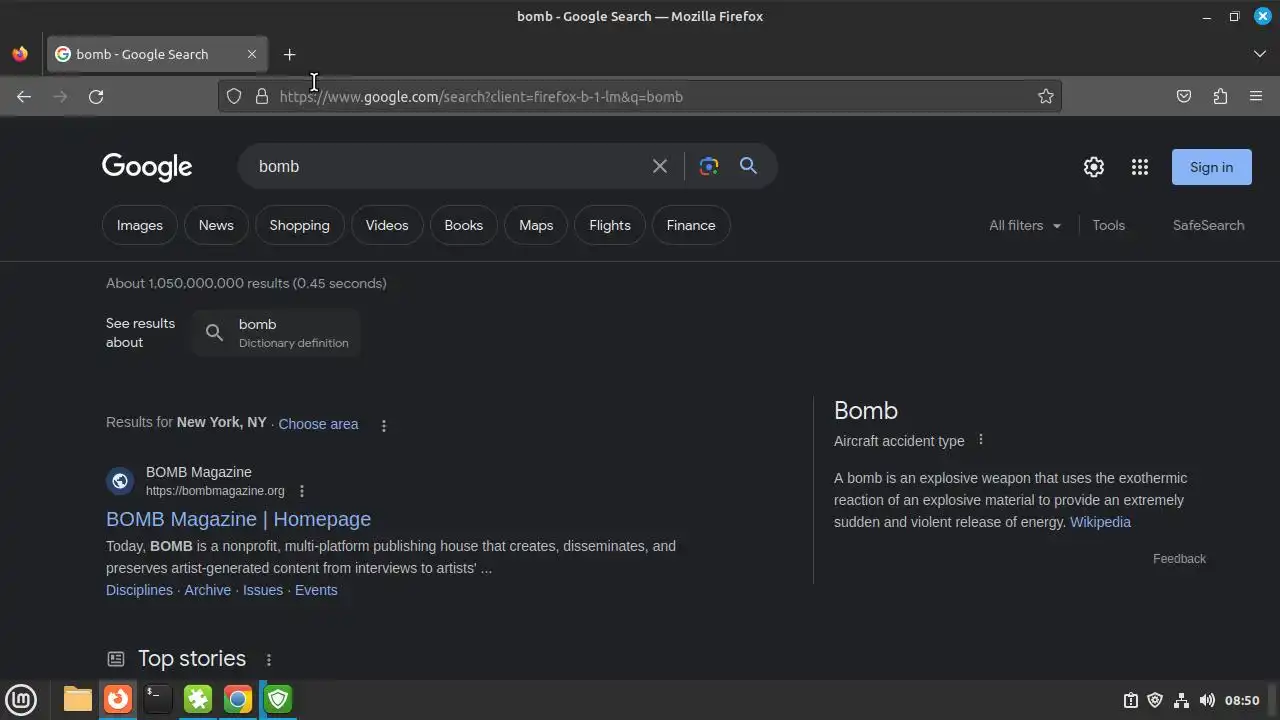Open the list all tabs chevron
This screenshot has width=1280, height=720.
[1260, 54]
